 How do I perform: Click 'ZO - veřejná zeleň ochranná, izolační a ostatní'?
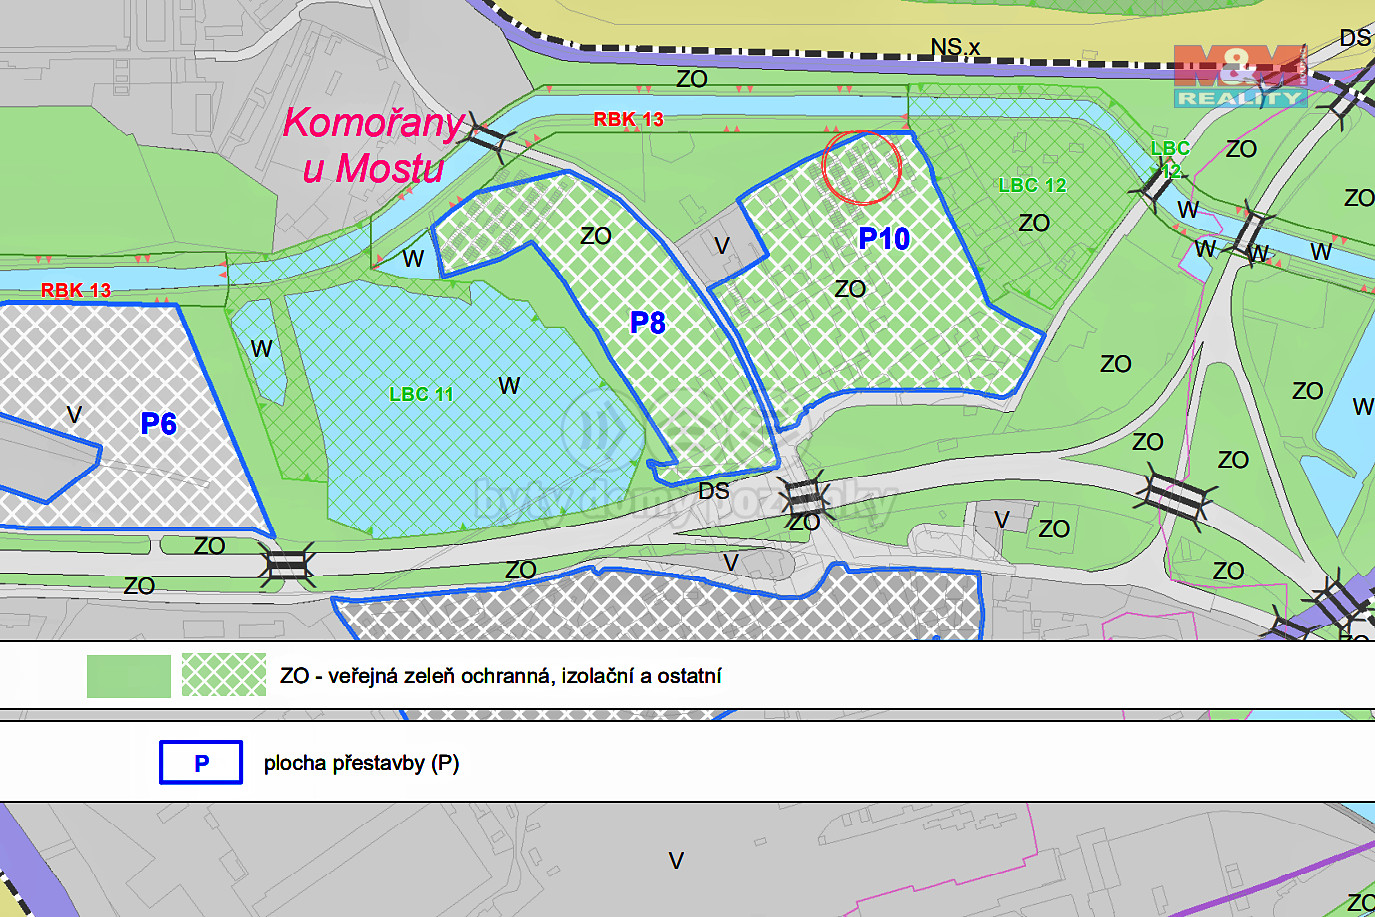pyautogui.click(x=500, y=676)
